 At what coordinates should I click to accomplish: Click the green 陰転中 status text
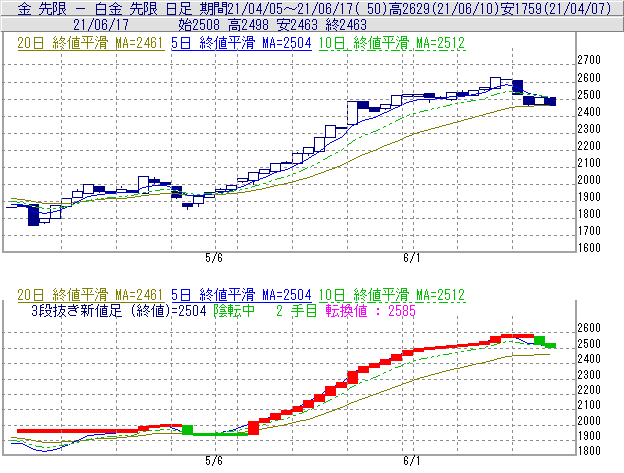tap(234, 311)
